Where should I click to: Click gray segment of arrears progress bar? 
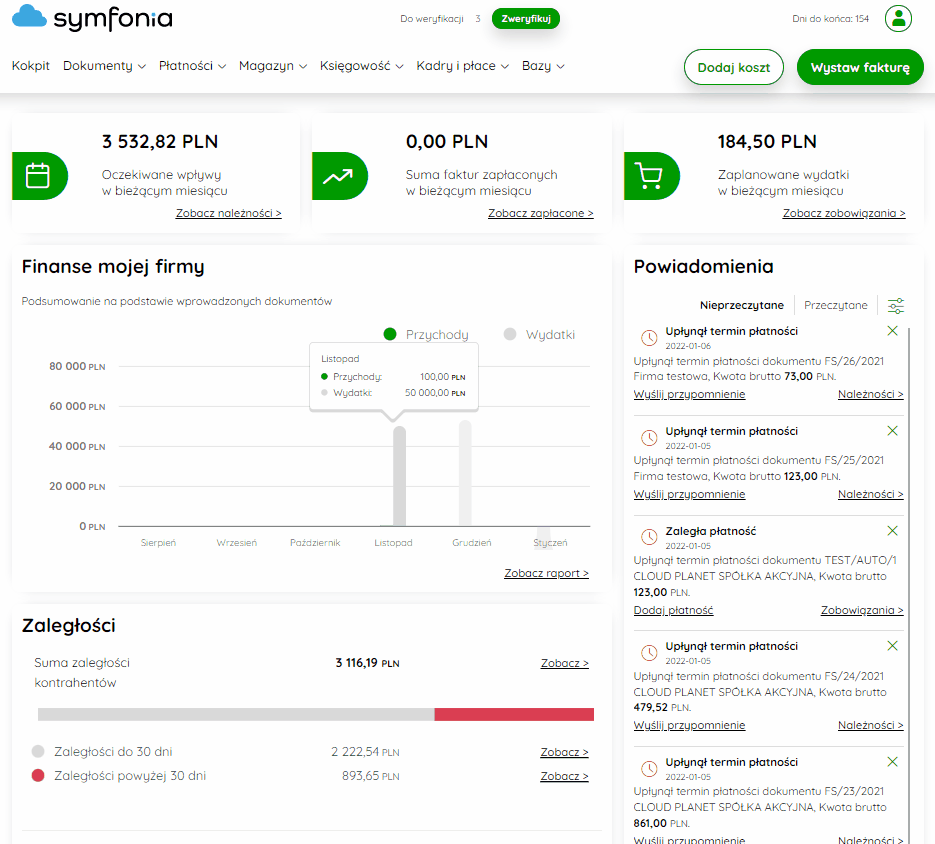pos(236,715)
